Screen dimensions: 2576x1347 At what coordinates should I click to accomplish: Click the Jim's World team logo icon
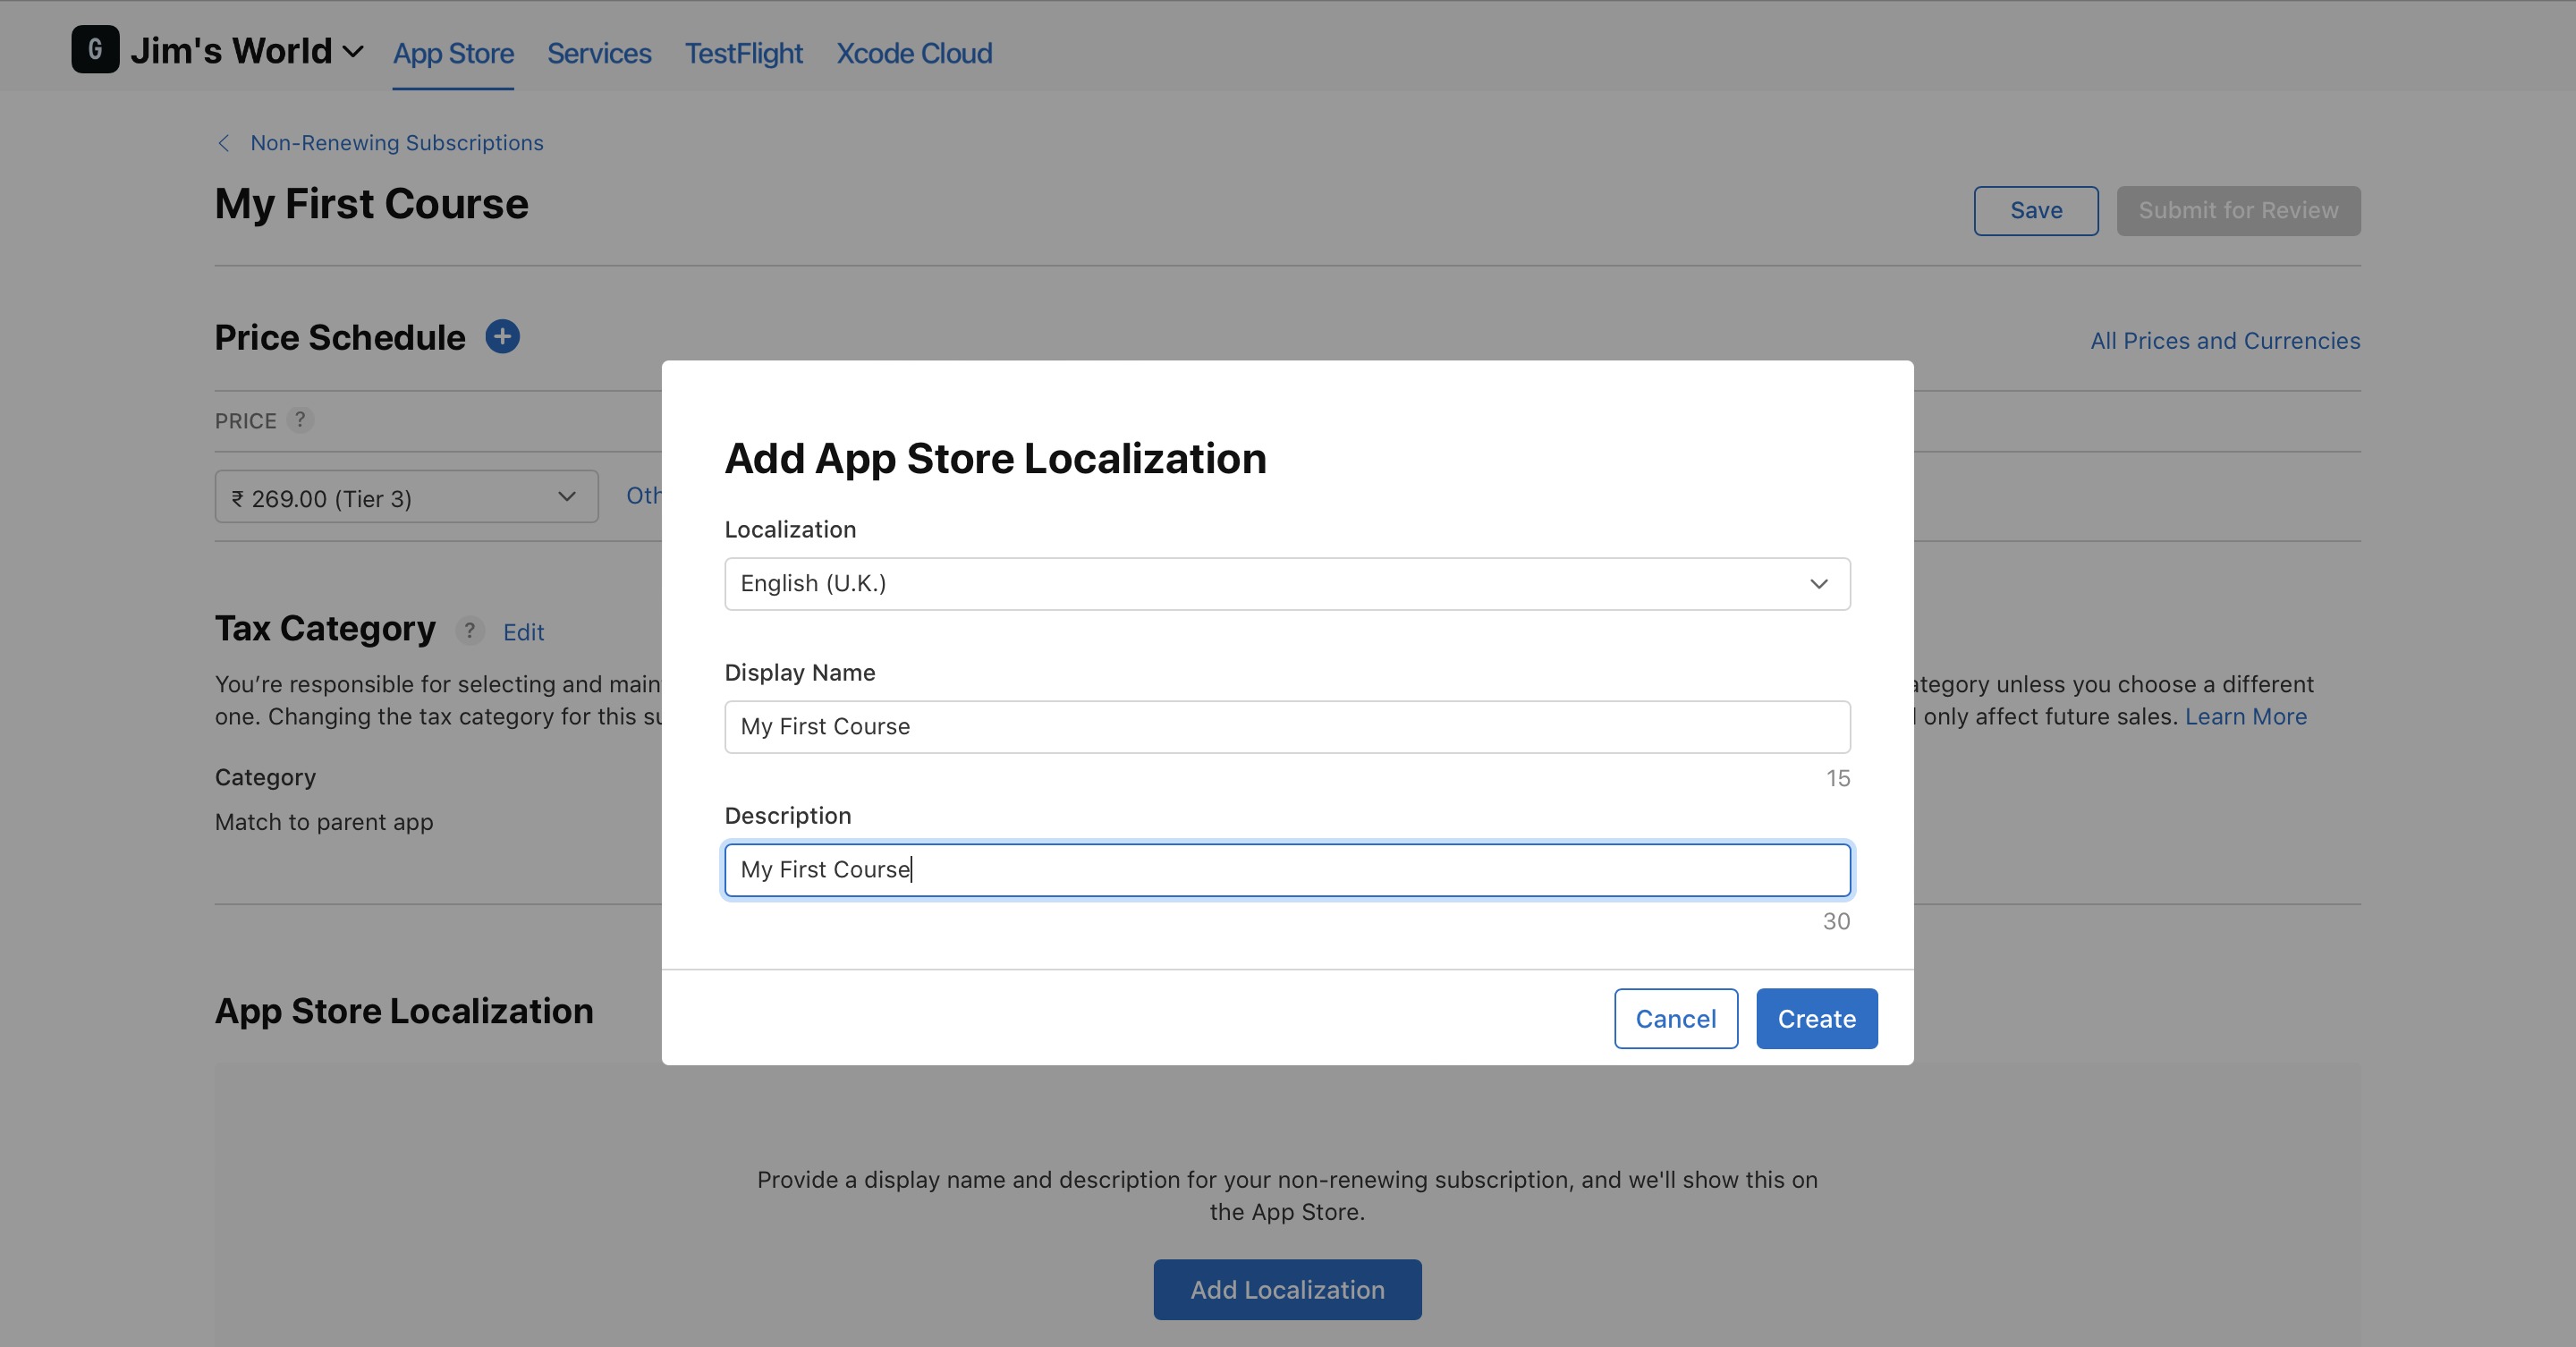(95, 49)
